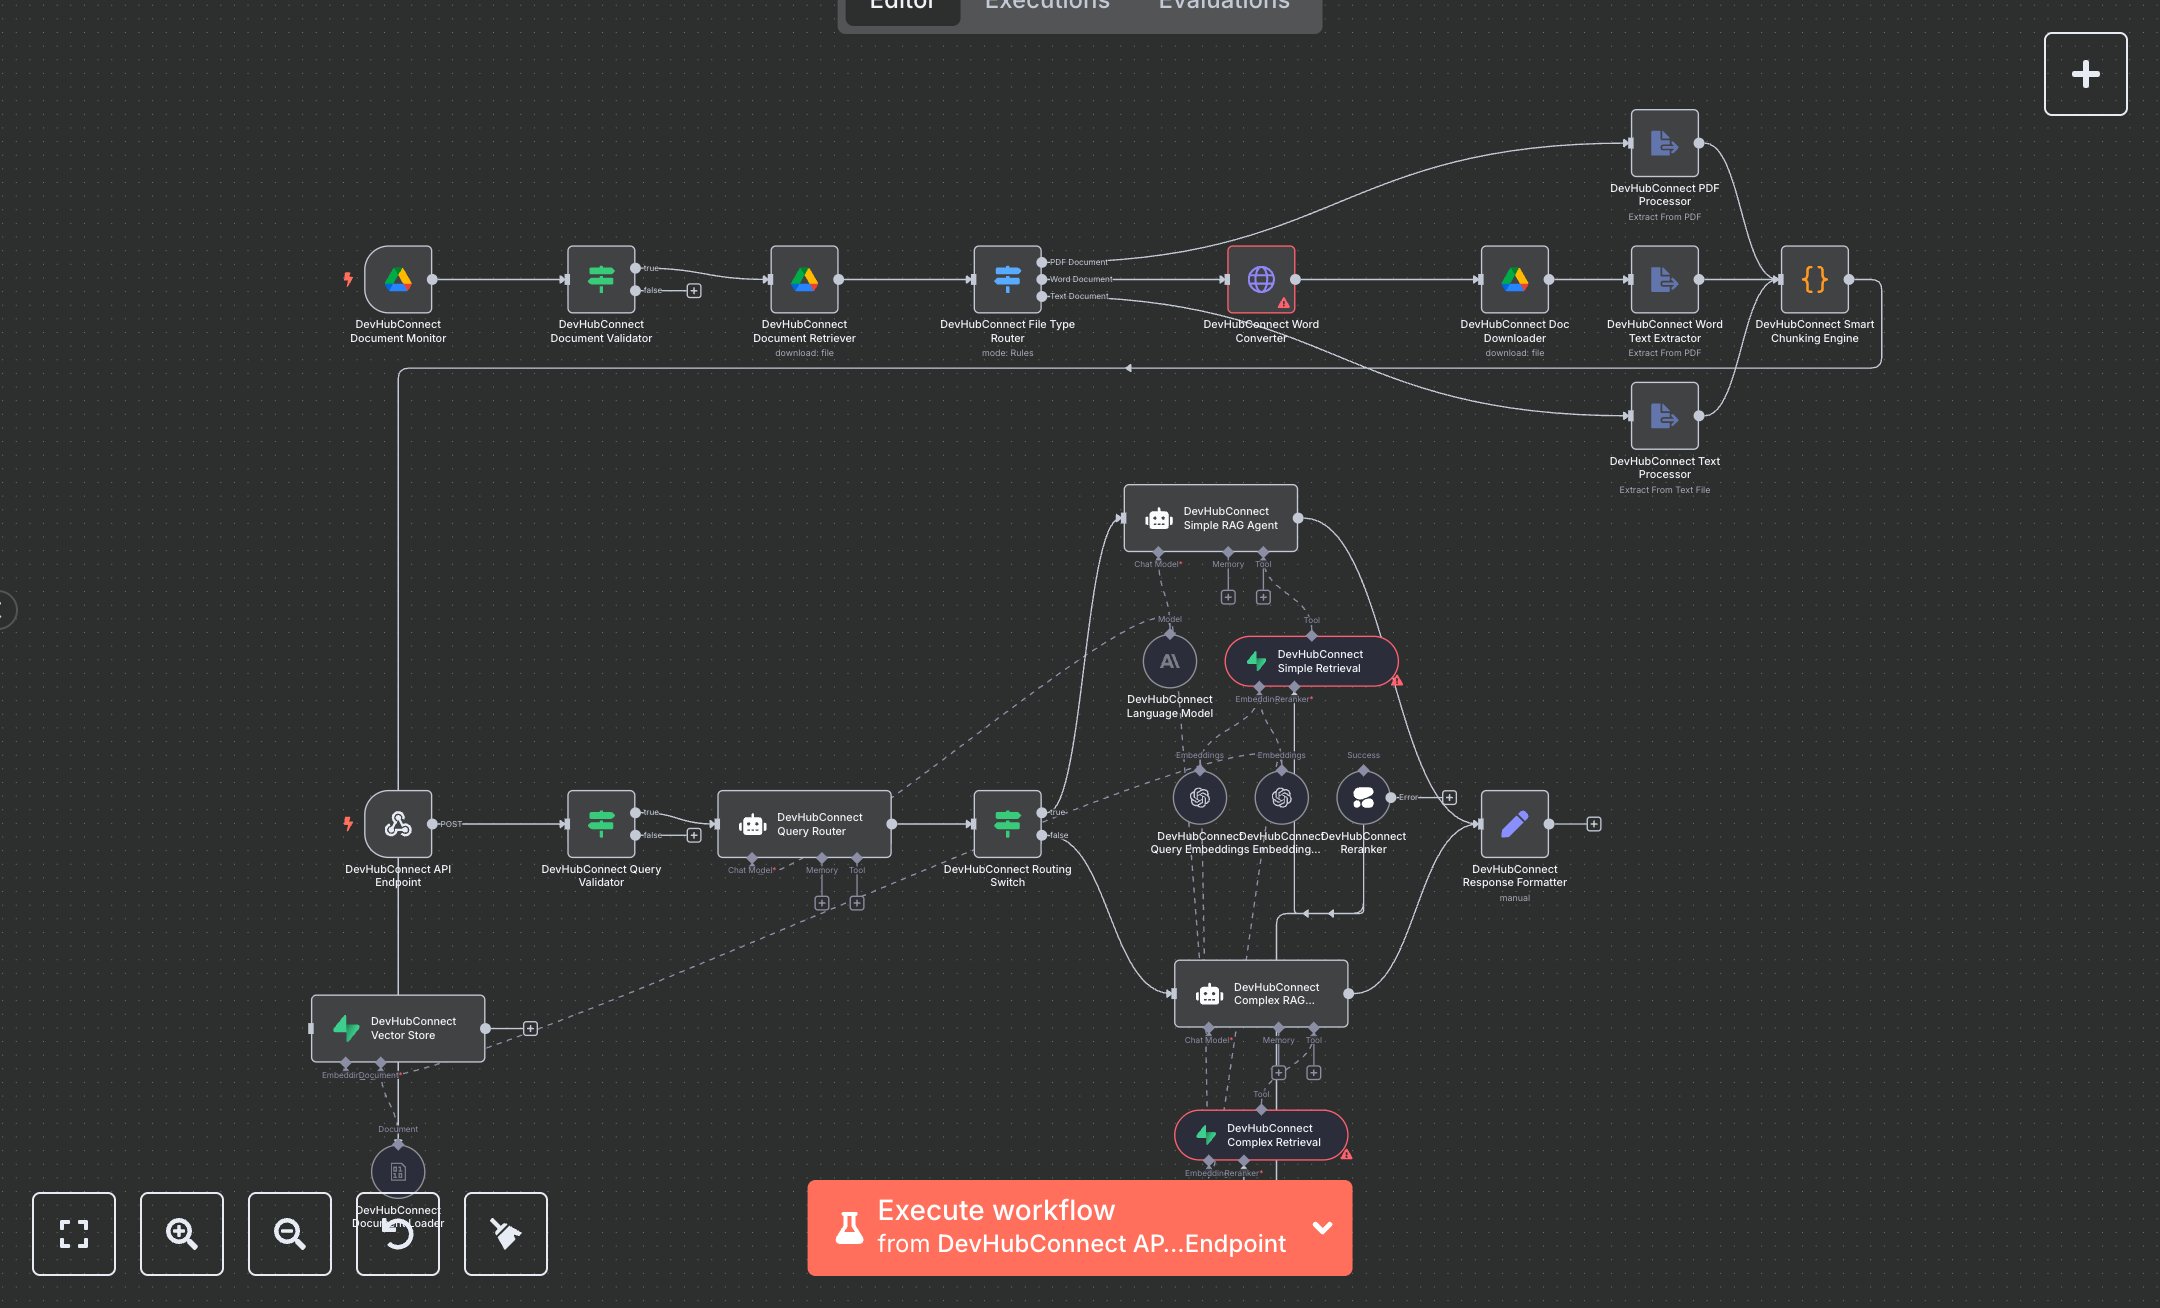Activate the tidy up broom icon
Viewport: 2160px width, 1308px height.
[505, 1234]
